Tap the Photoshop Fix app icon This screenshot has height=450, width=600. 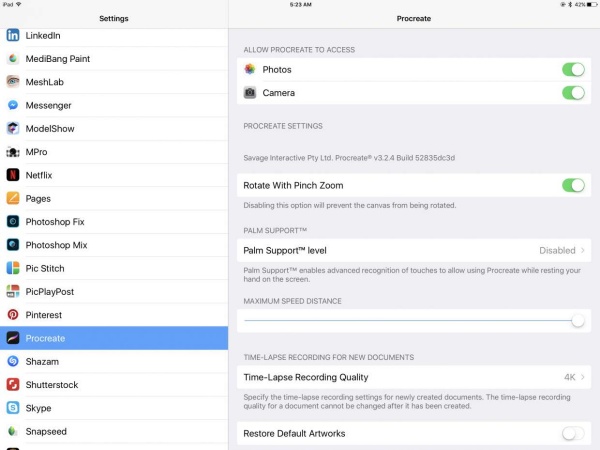point(13,222)
